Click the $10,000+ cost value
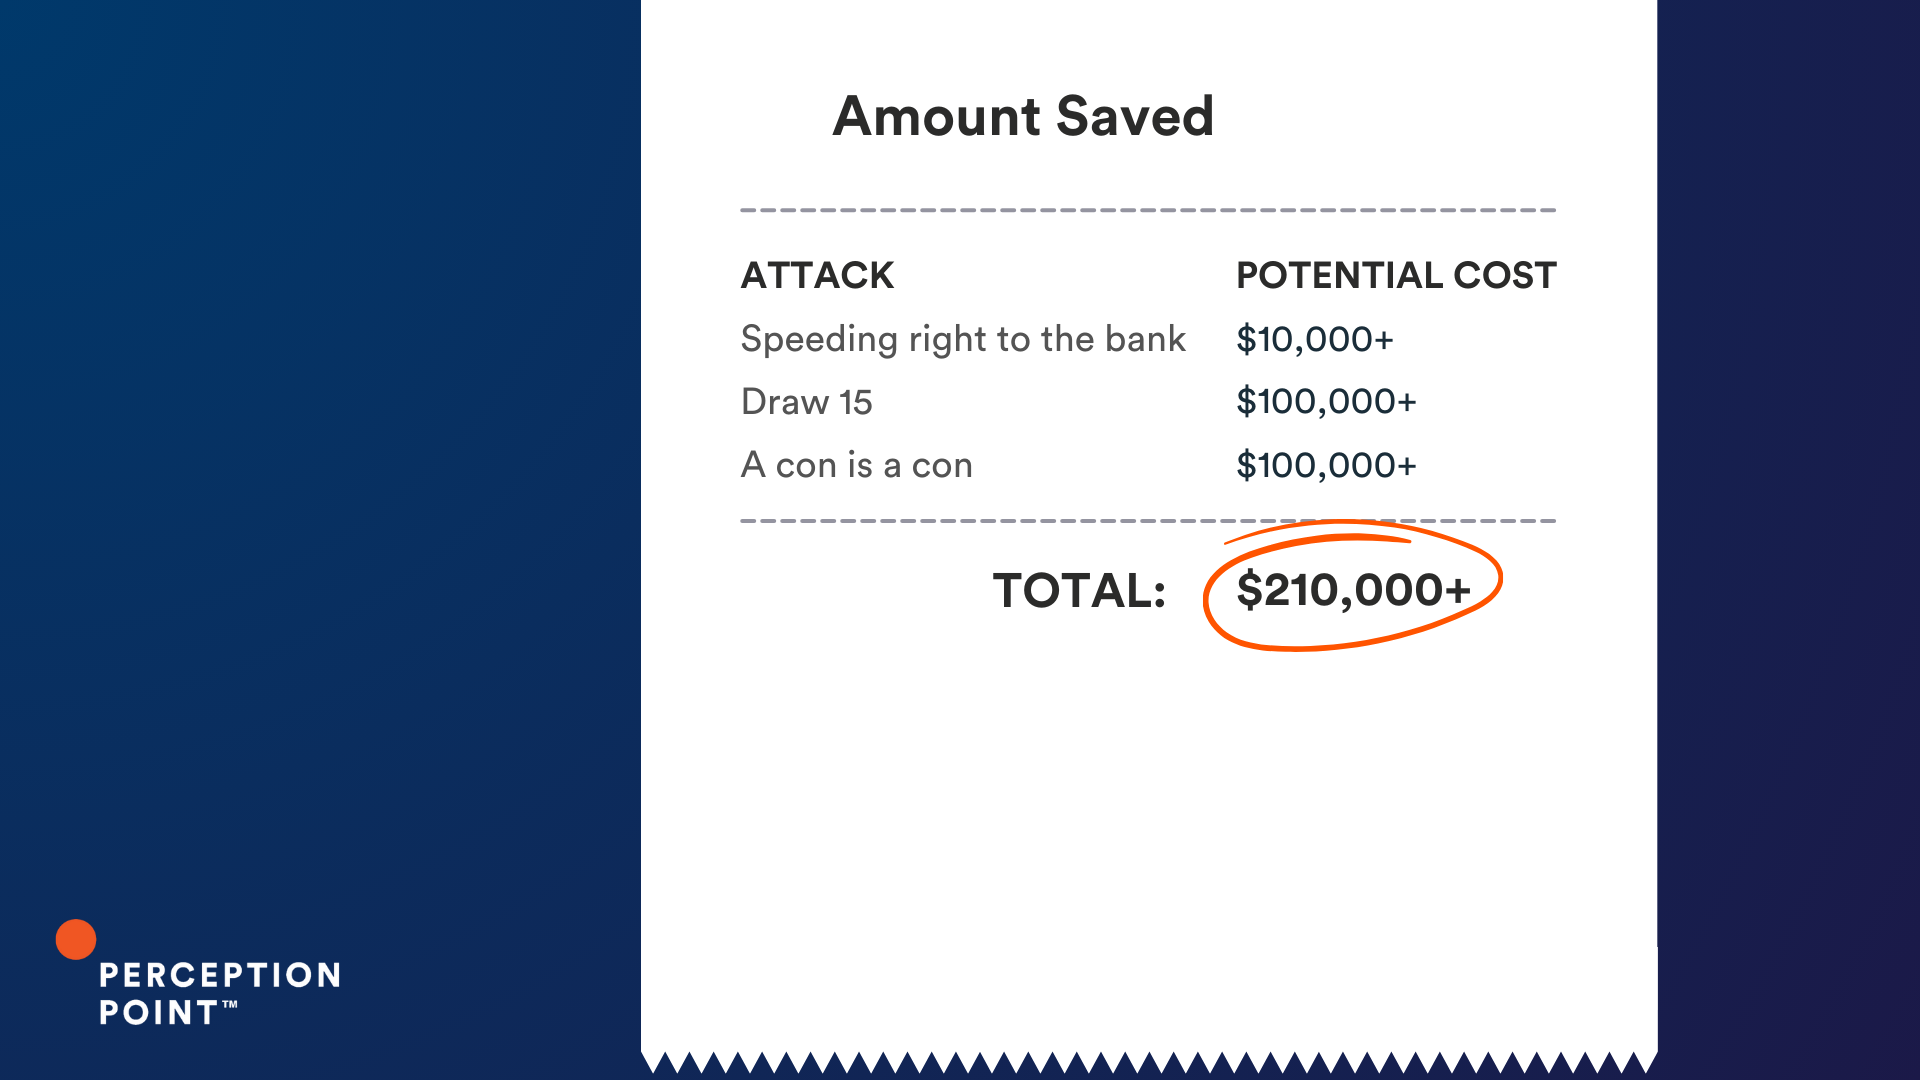Image resolution: width=1920 pixels, height=1080 pixels. tap(1315, 339)
